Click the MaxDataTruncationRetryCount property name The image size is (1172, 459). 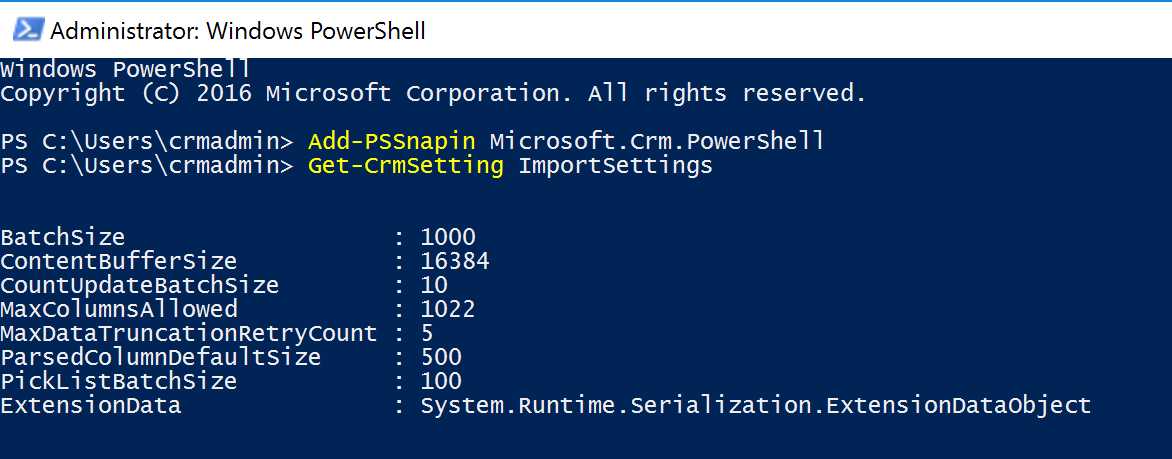(189, 333)
